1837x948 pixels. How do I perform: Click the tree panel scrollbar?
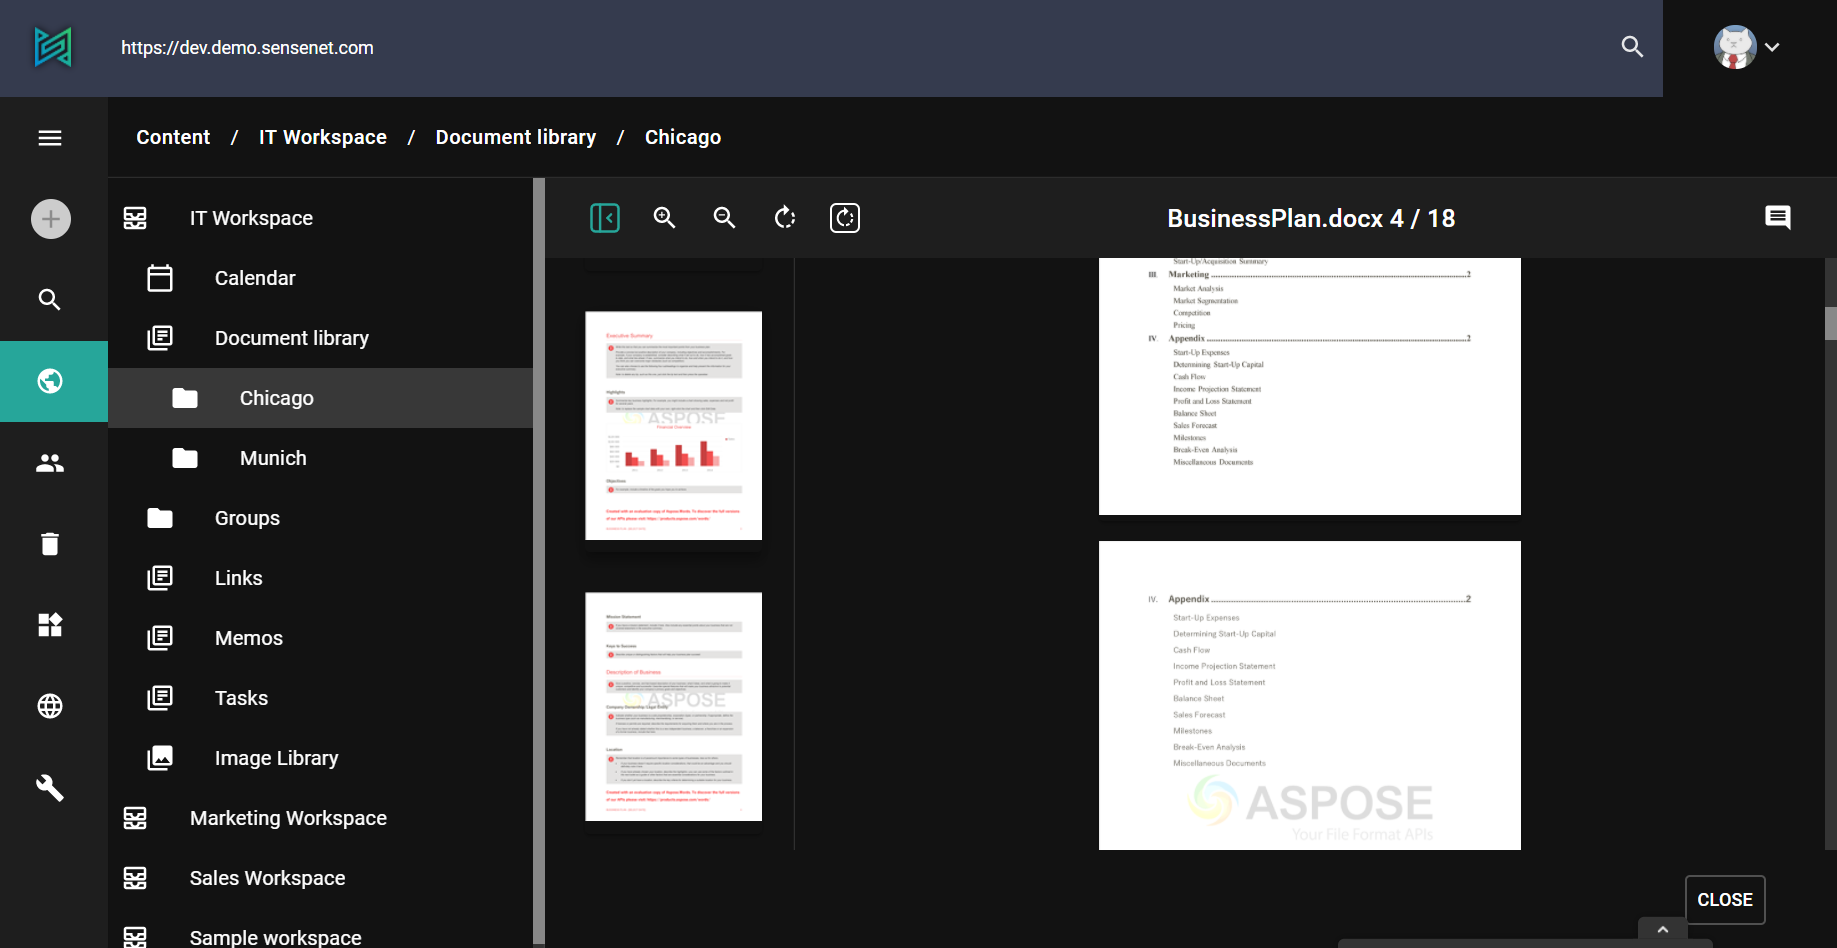[x=539, y=560]
